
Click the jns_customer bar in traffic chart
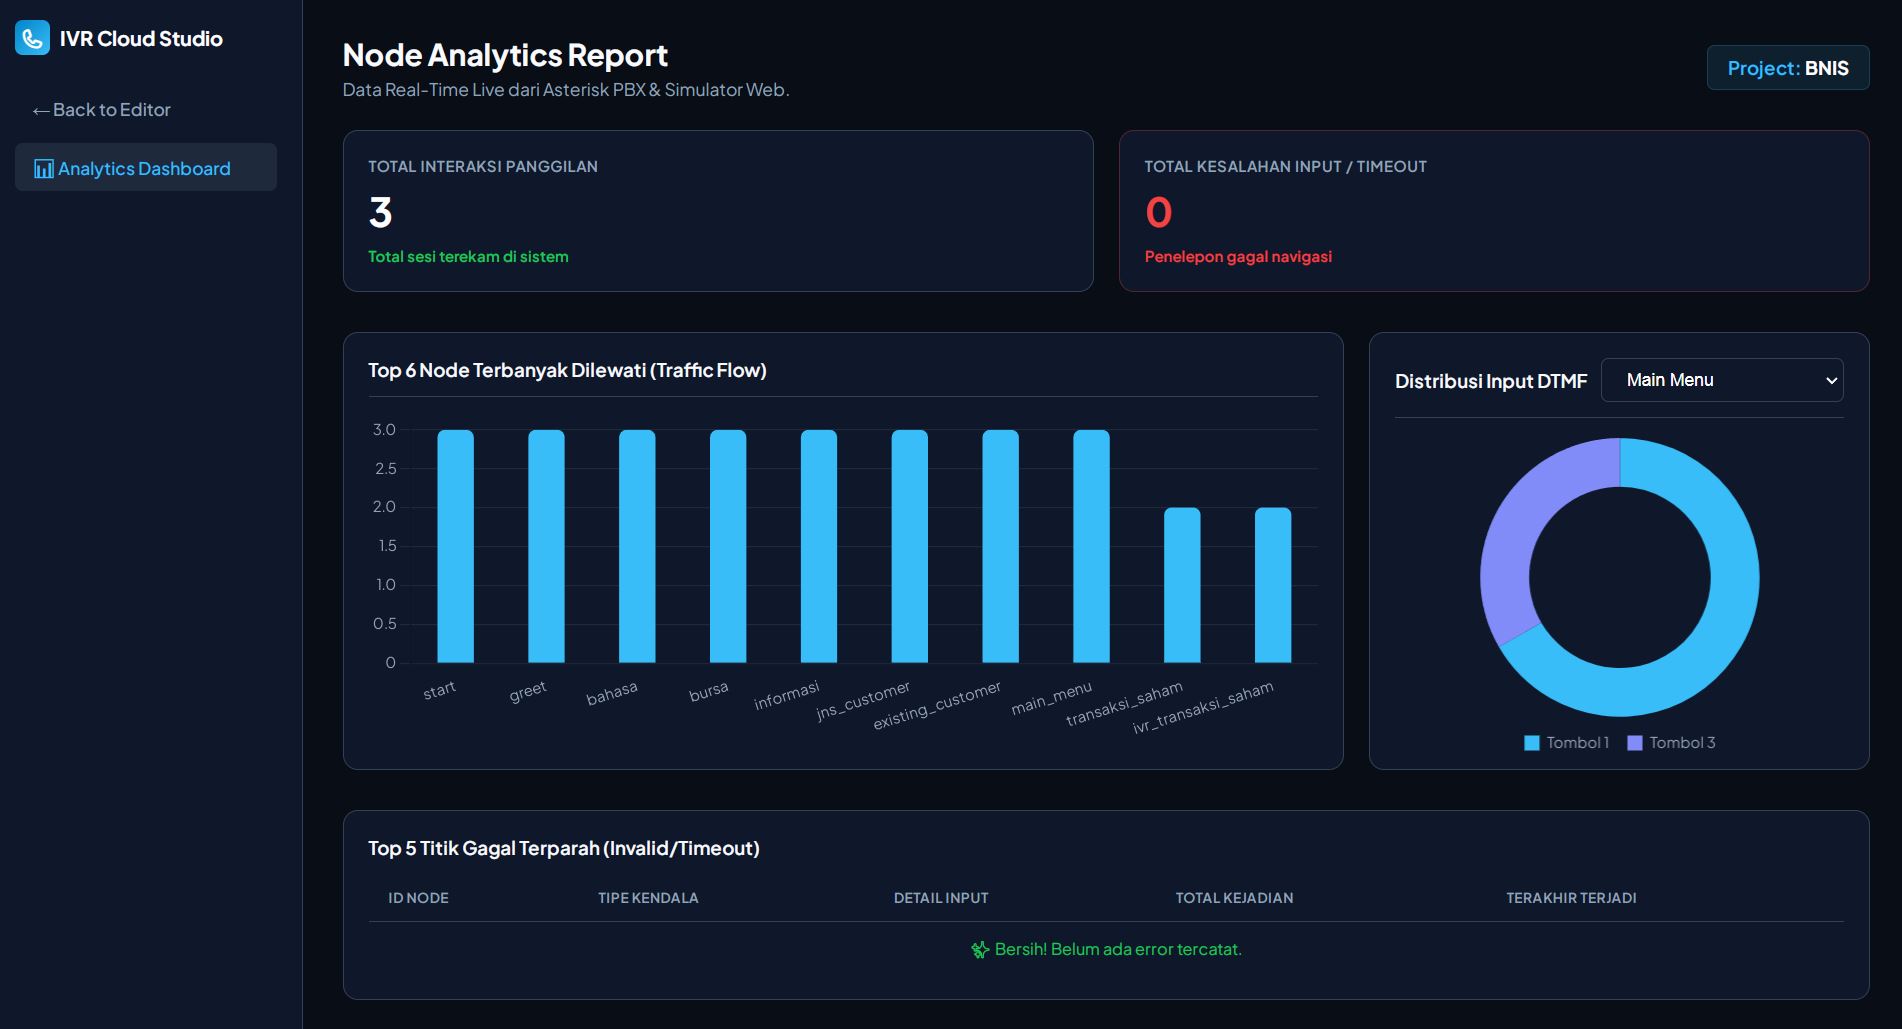pyautogui.click(x=910, y=546)
